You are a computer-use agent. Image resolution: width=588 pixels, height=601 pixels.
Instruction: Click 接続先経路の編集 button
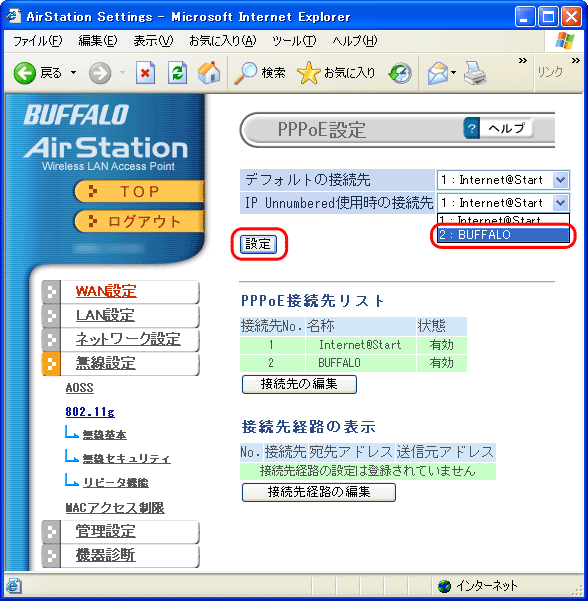click(x=319, y=492)
